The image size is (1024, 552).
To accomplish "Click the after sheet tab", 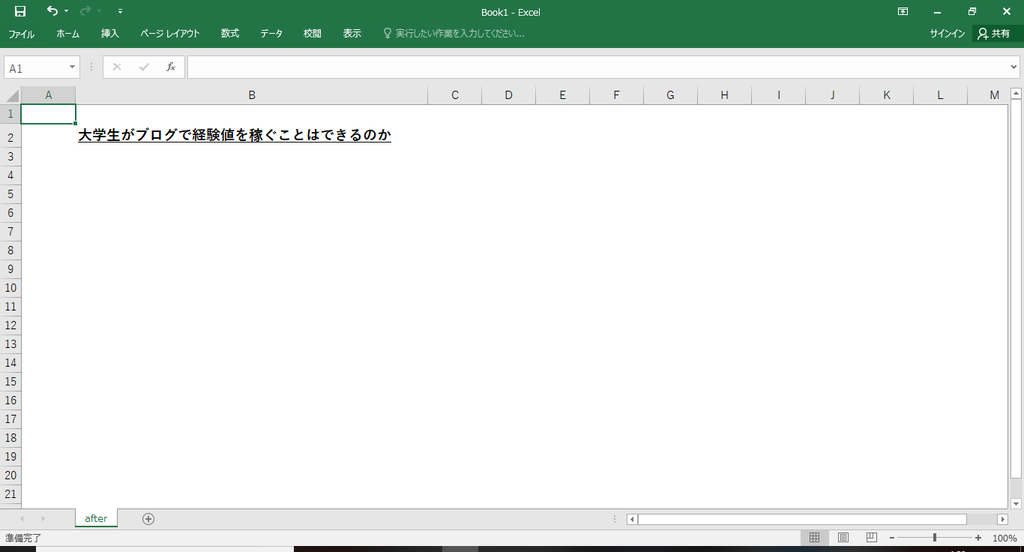I will [96, 518].
